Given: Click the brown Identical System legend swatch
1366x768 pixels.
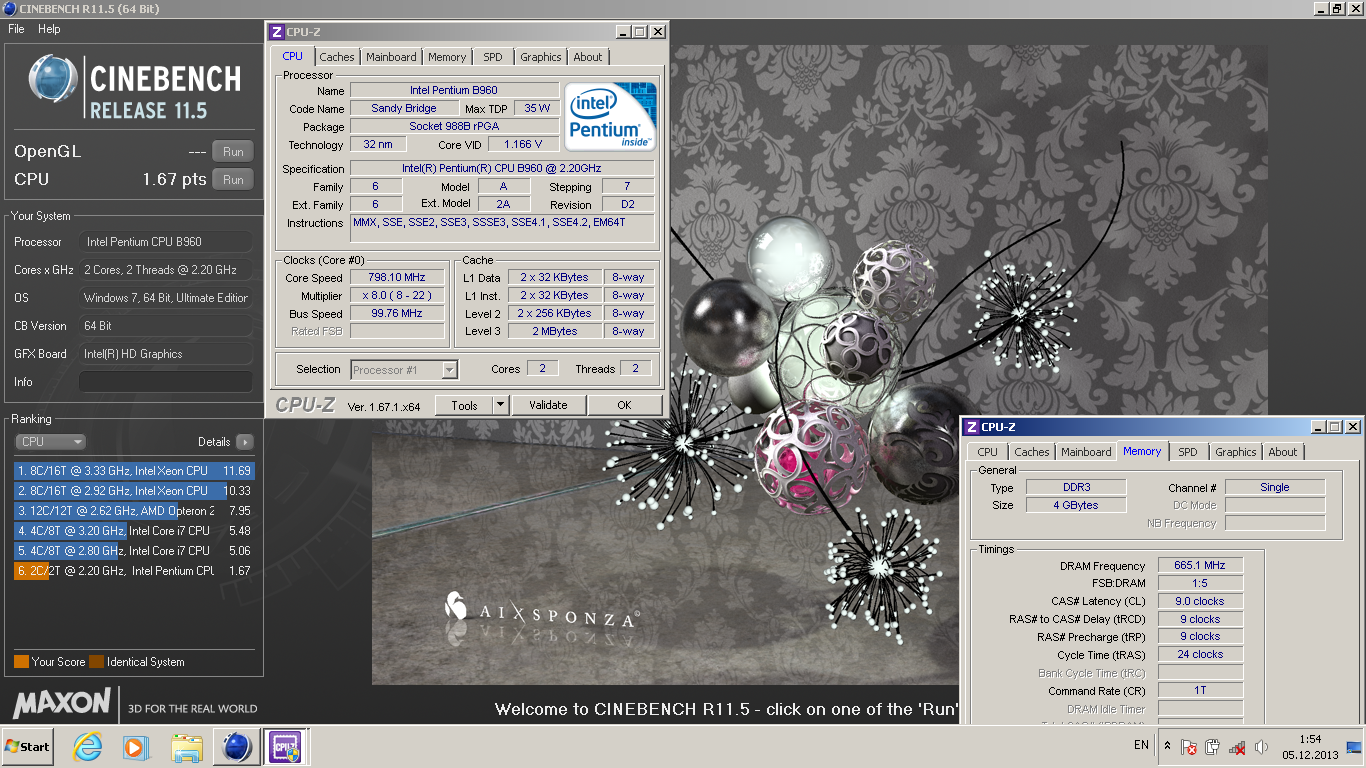Looking at the screenshot, I should pyautogui.click(x=96, y=662).
